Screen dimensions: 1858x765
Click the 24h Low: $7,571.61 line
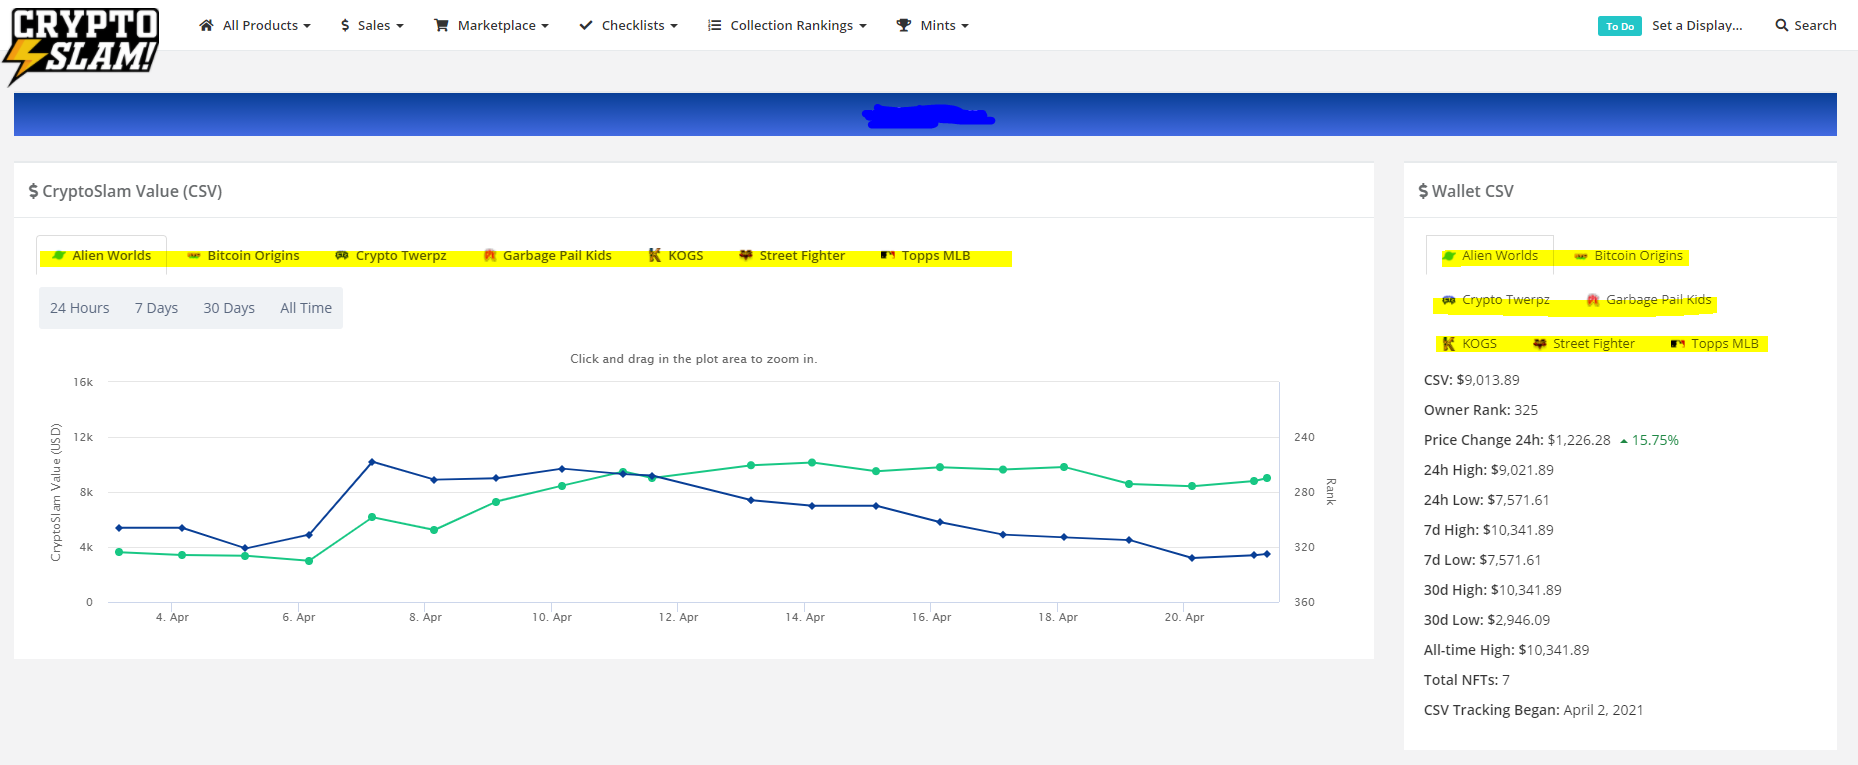coord(1487,500)
